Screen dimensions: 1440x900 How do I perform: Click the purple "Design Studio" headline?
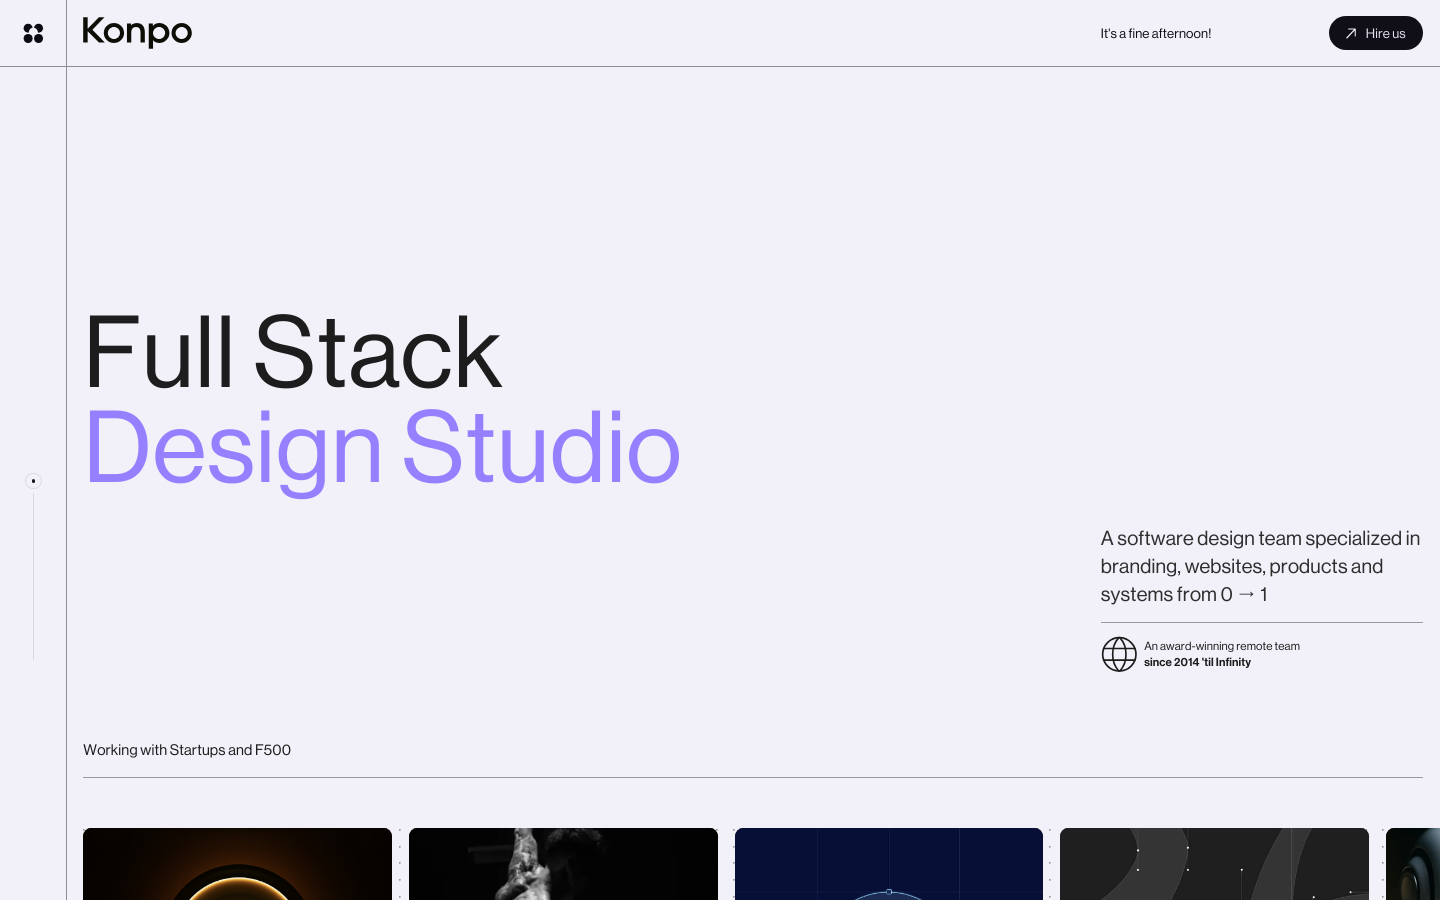(x=381, y=448)
